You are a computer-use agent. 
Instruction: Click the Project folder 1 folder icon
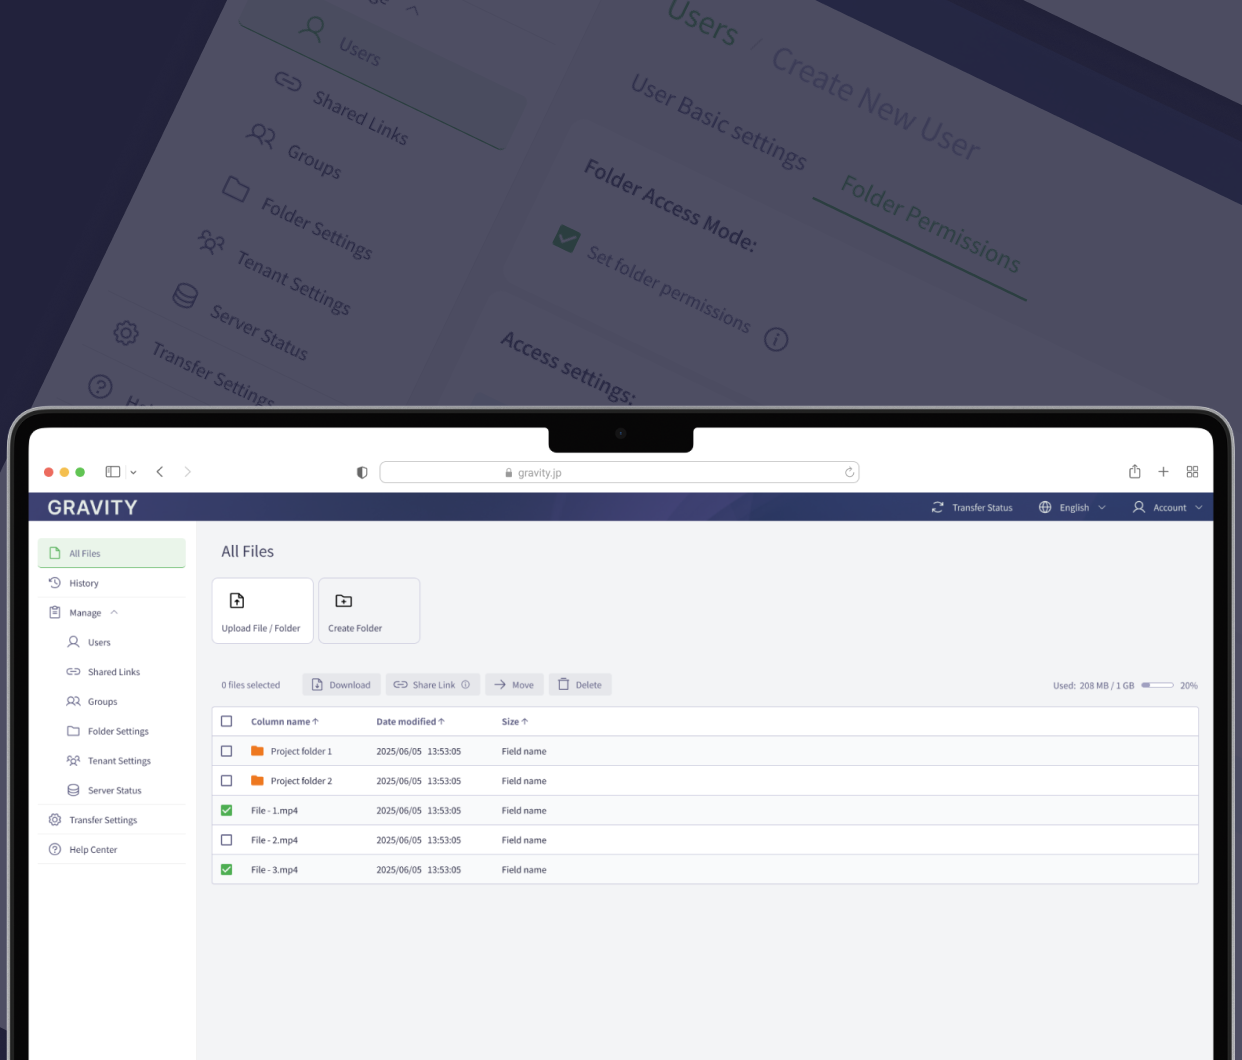(x=257, y=750)
